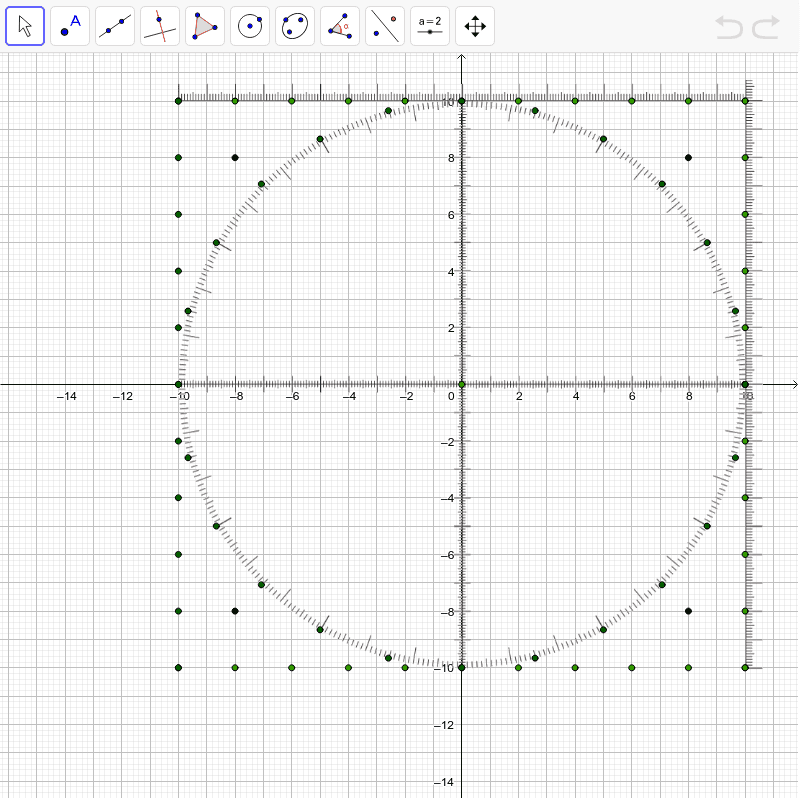Open the Slider tool labeled a=2
Viewport: 800px width, 800px height.
pyautogui.click(x=429, y=25)
